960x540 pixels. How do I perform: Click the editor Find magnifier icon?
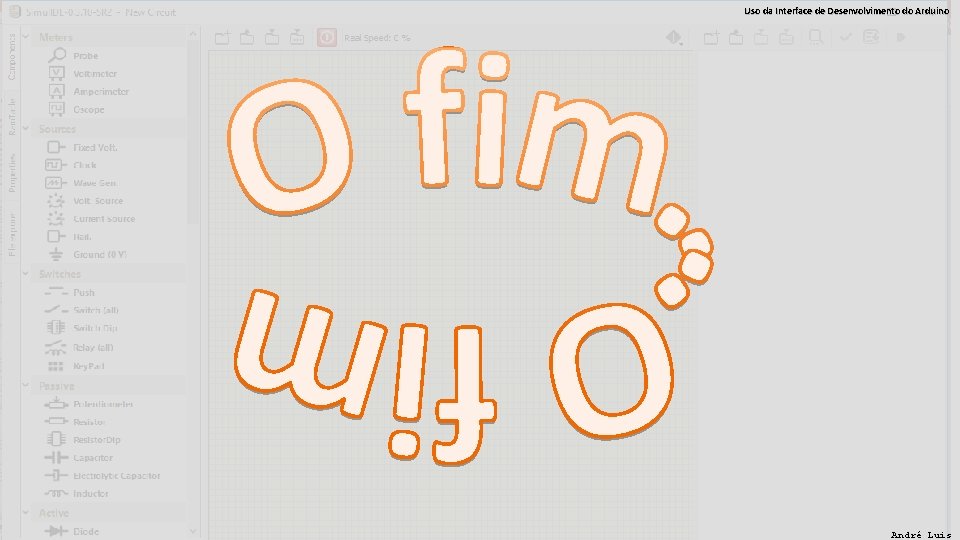pyautogui.click(x=816, y=37)
